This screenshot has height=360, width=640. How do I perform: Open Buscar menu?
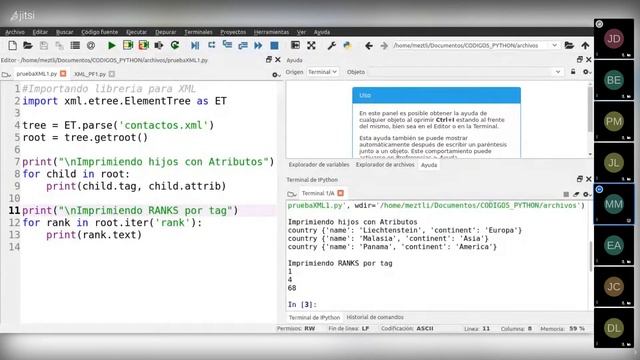pyautogui.click(x=64, y=32)
